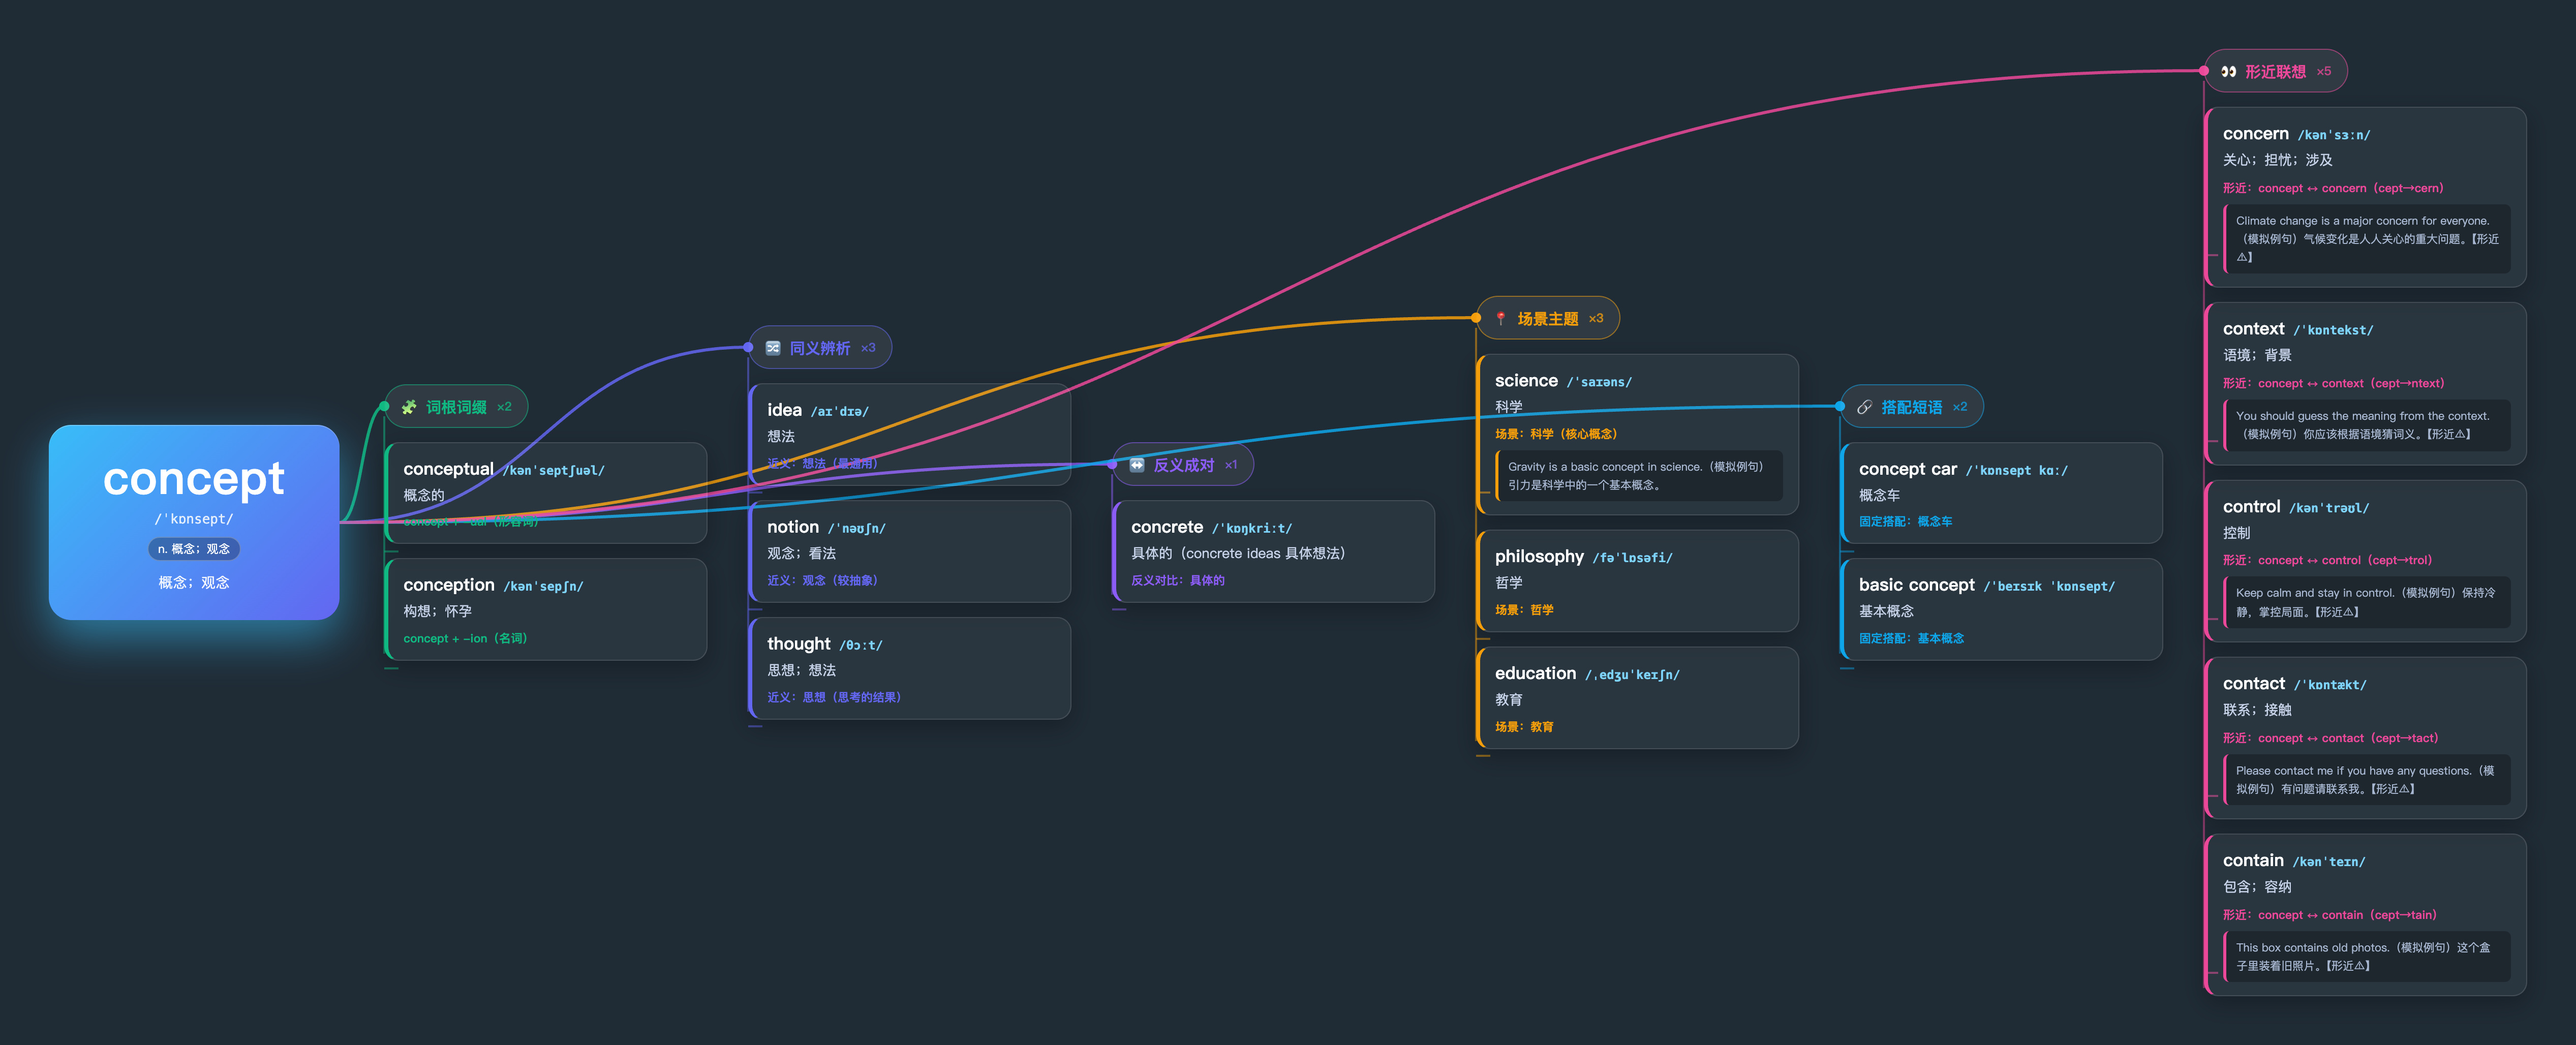
Task: Click 形近 concept ↔ context note
Action: click(x=2333, y=383)
